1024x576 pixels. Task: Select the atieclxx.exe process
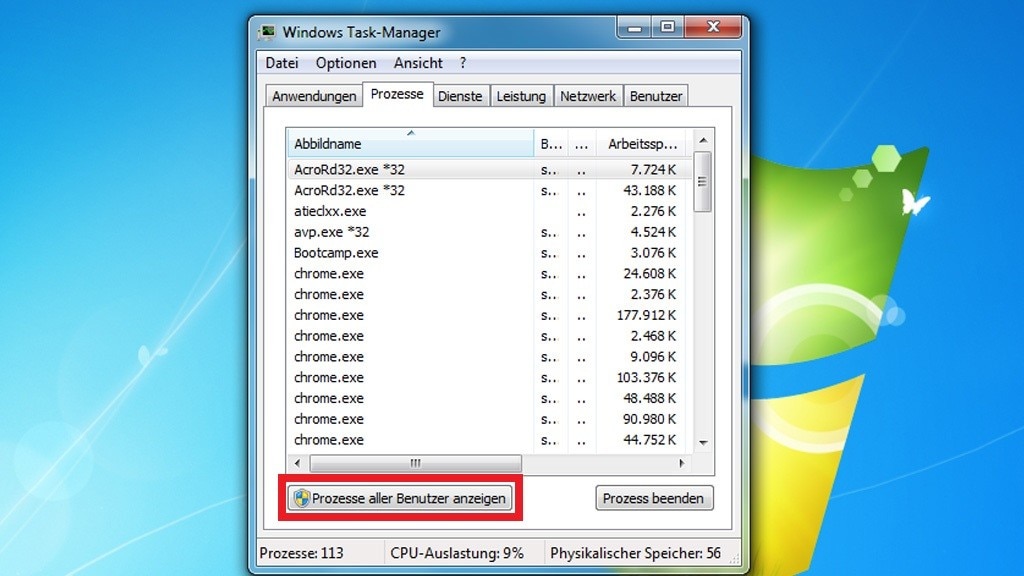point(488,211)
